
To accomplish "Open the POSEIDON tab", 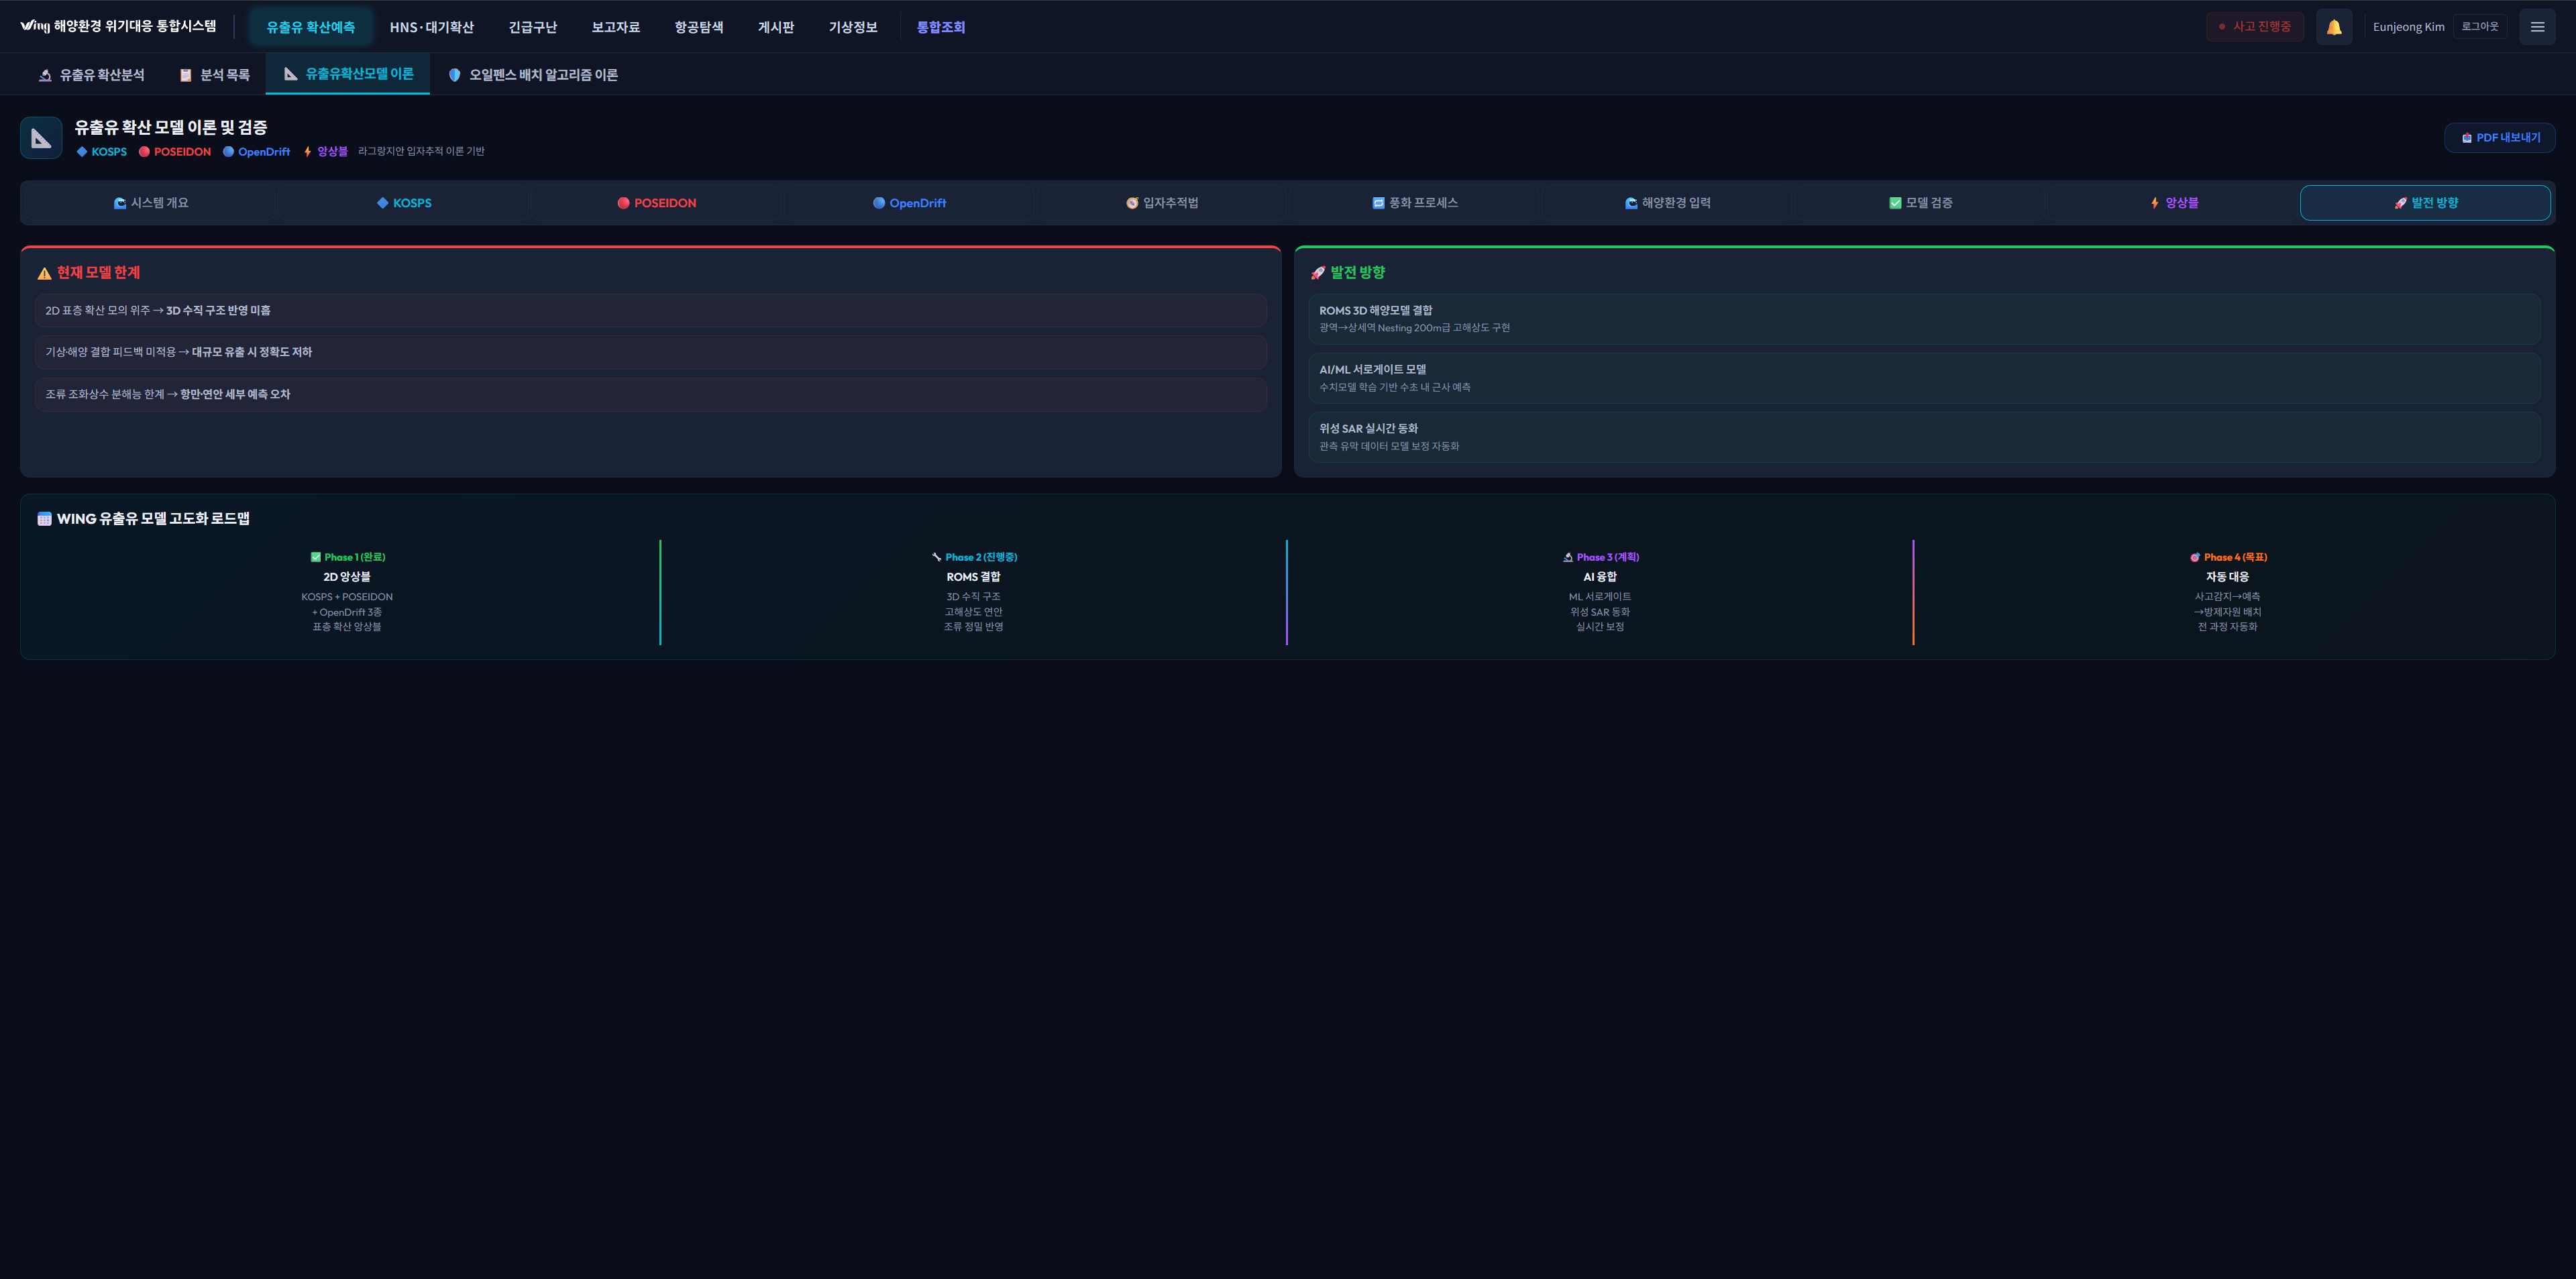I will pyautogui.click(x=656, y=203).
